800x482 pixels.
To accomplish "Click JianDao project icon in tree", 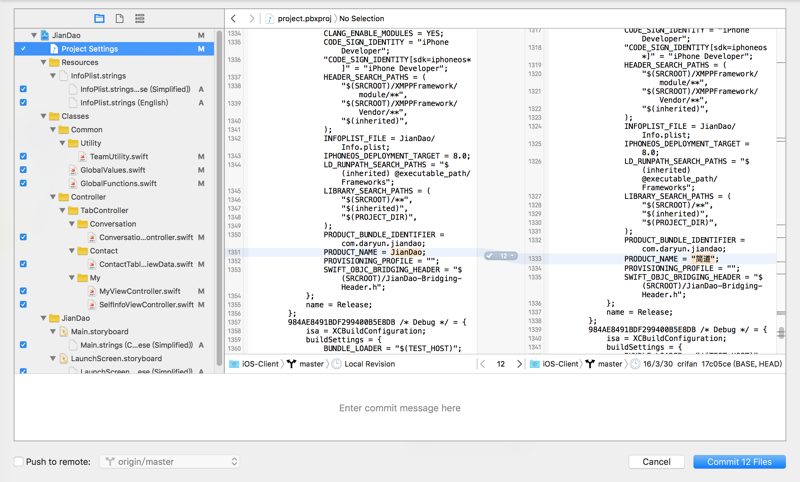I will [45, 35].
